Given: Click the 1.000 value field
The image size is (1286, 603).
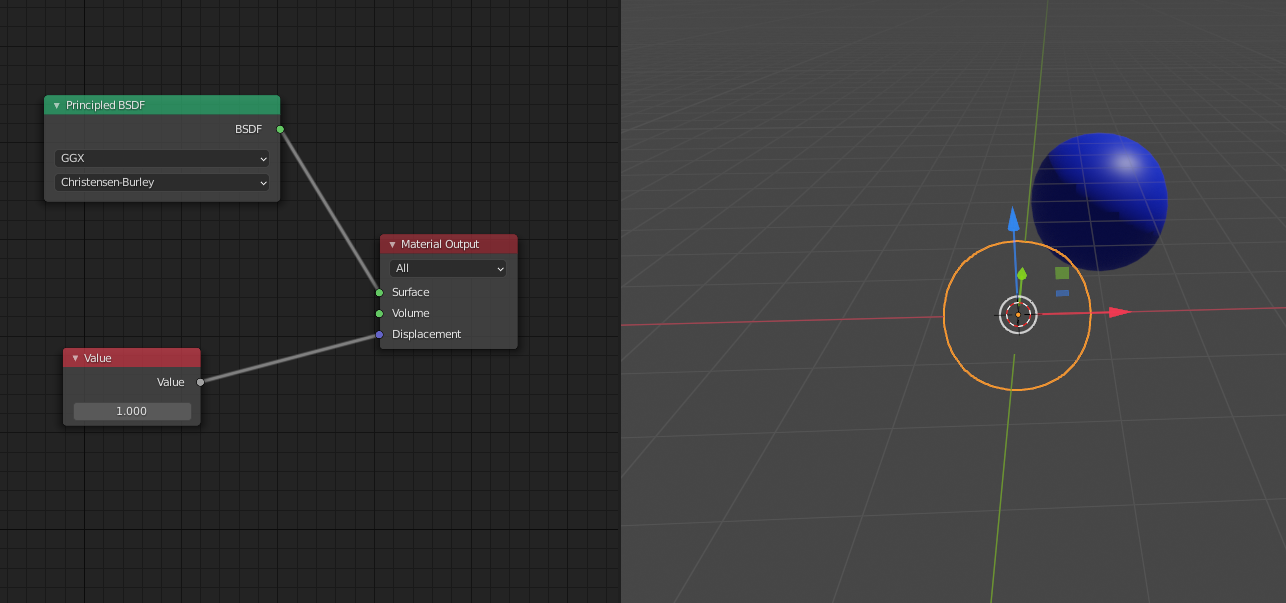Looking at the screenshot, I should pos(132,411).
